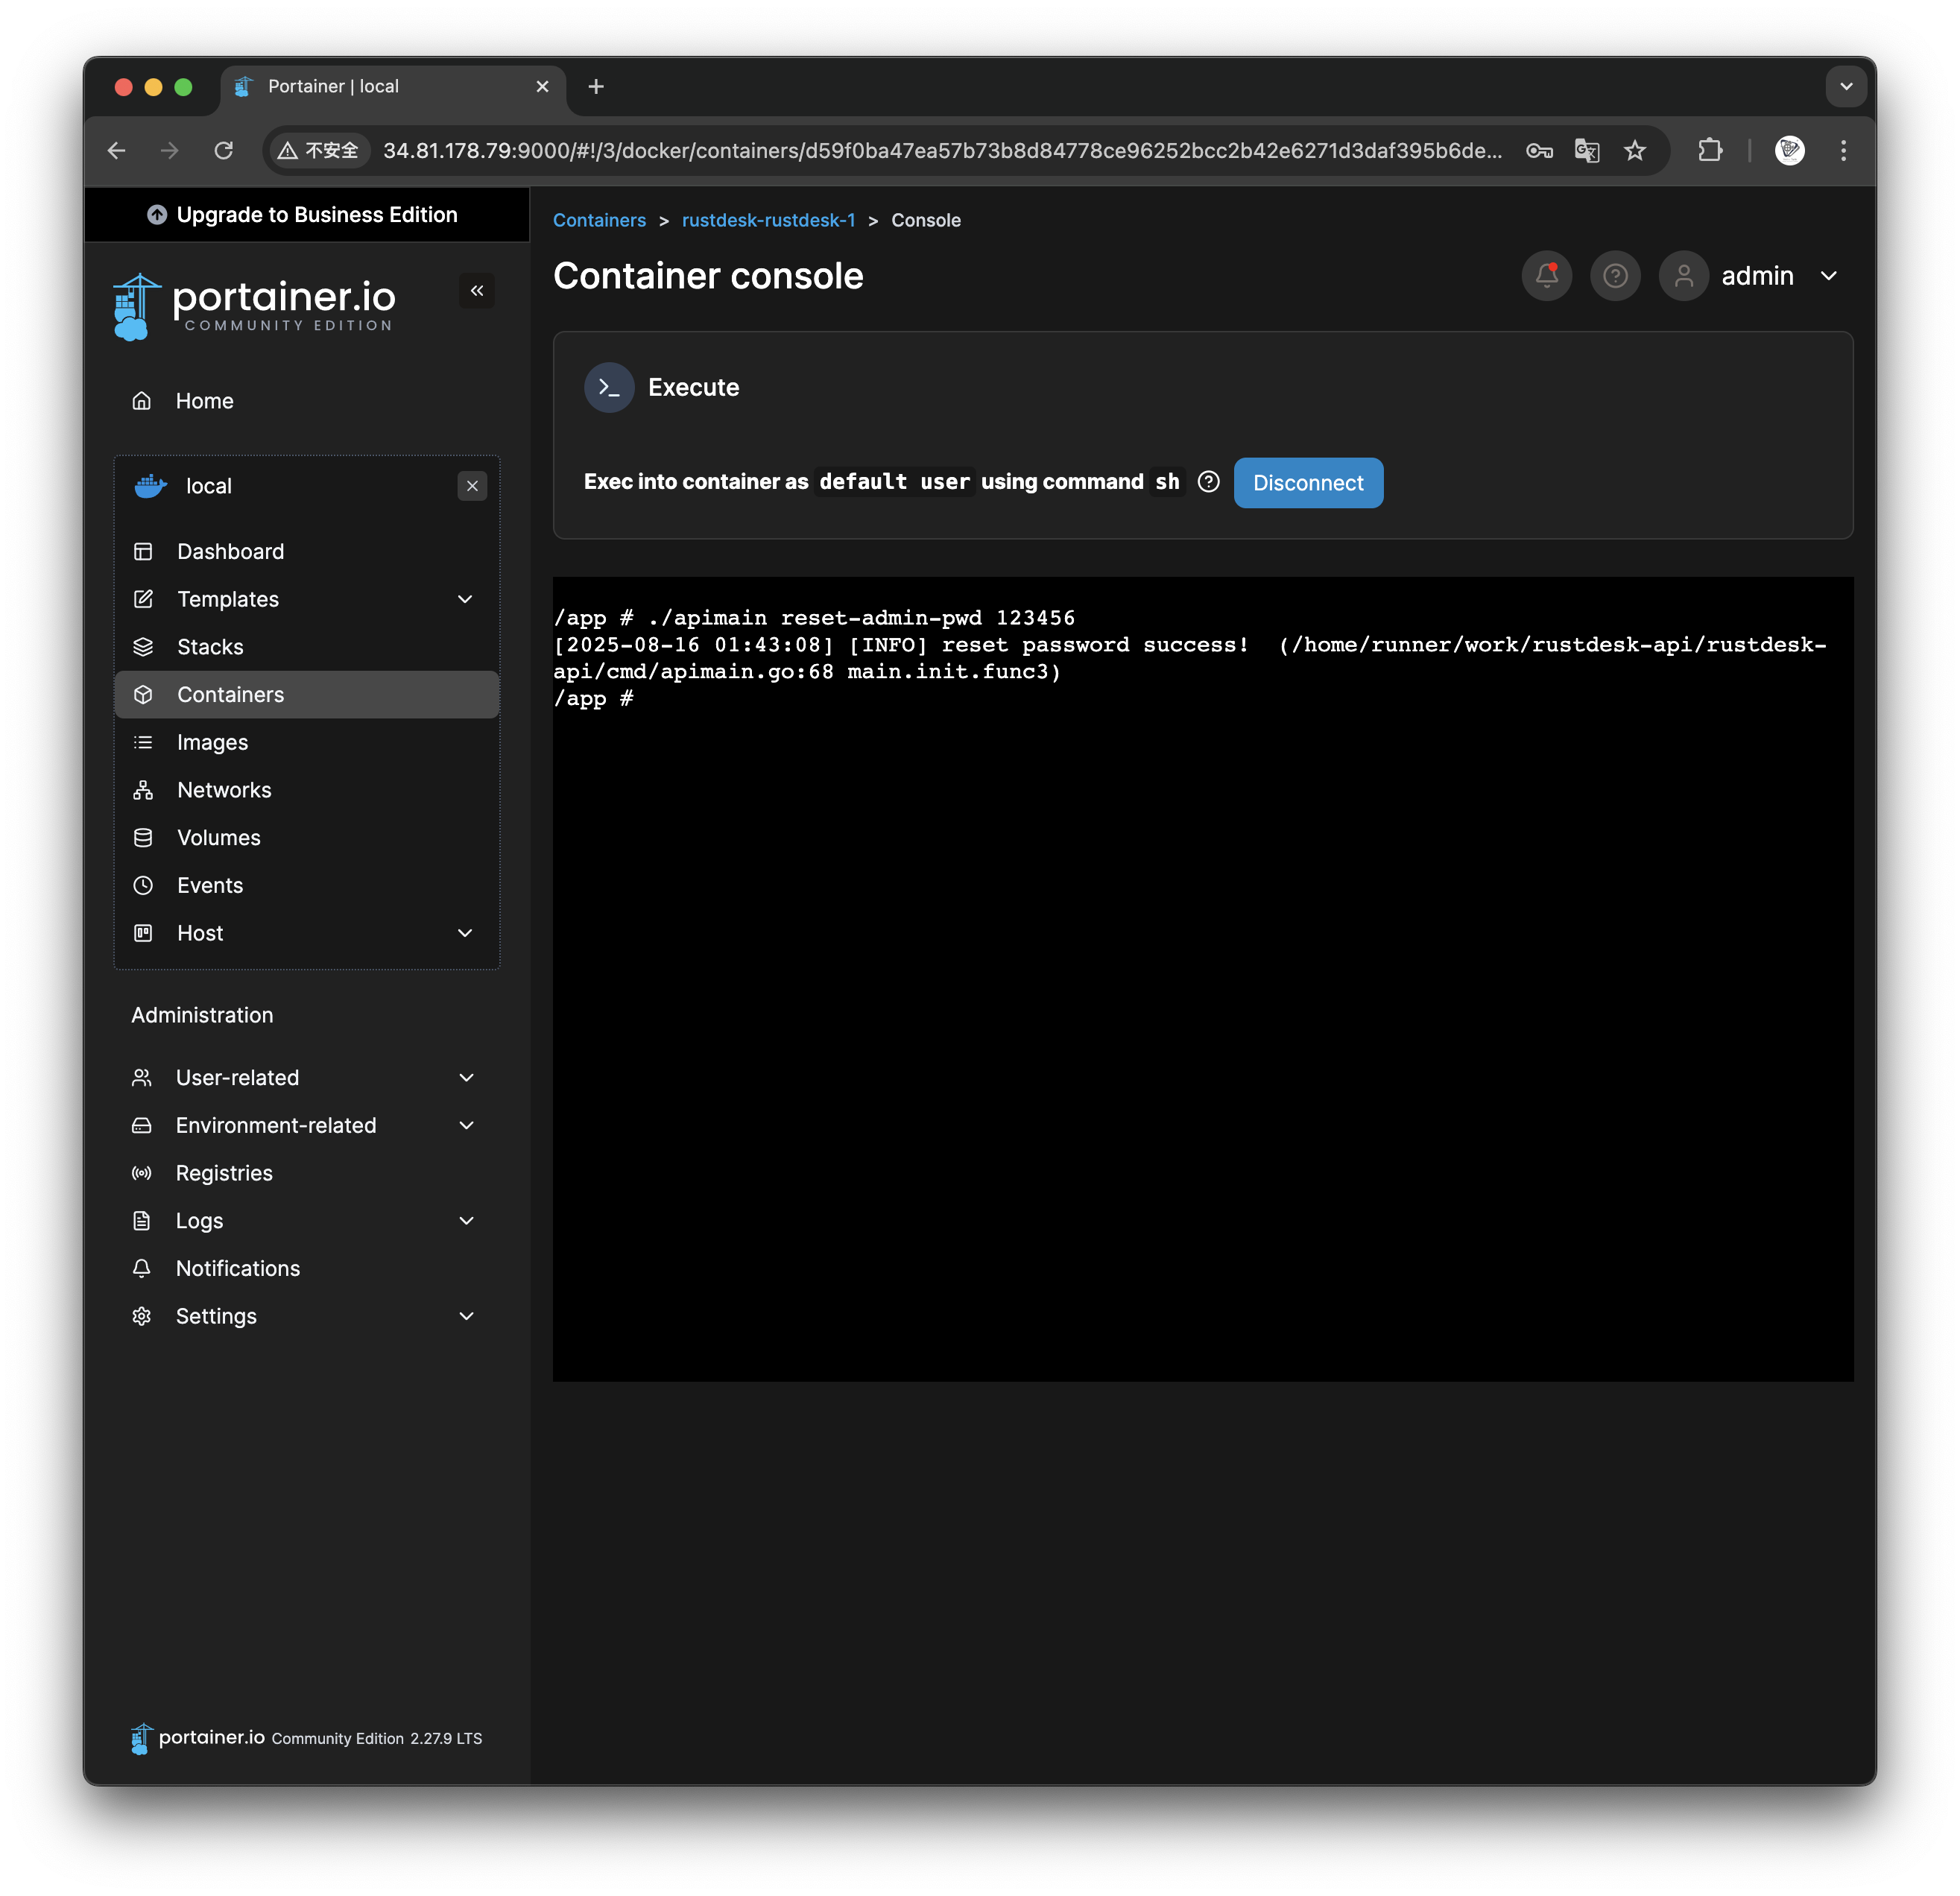Reload the Portainer page

pos(224,151)
